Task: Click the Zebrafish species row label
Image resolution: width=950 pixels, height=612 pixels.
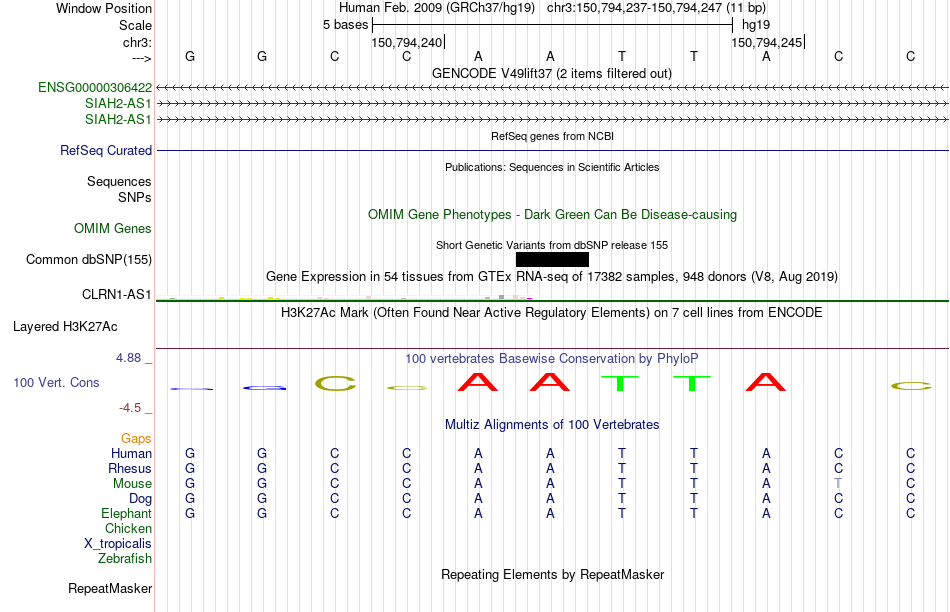Action: pos(125,558)
